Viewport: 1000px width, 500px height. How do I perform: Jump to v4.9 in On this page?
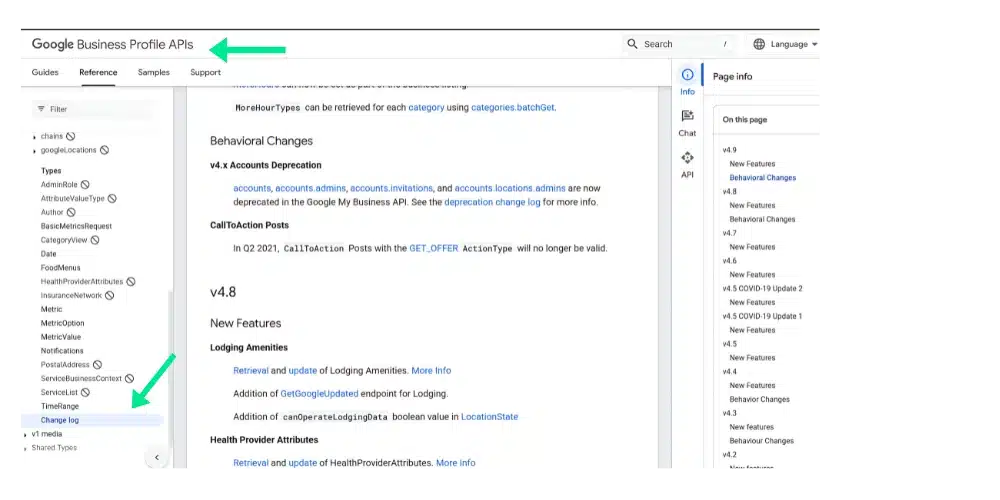coord(729,150)
